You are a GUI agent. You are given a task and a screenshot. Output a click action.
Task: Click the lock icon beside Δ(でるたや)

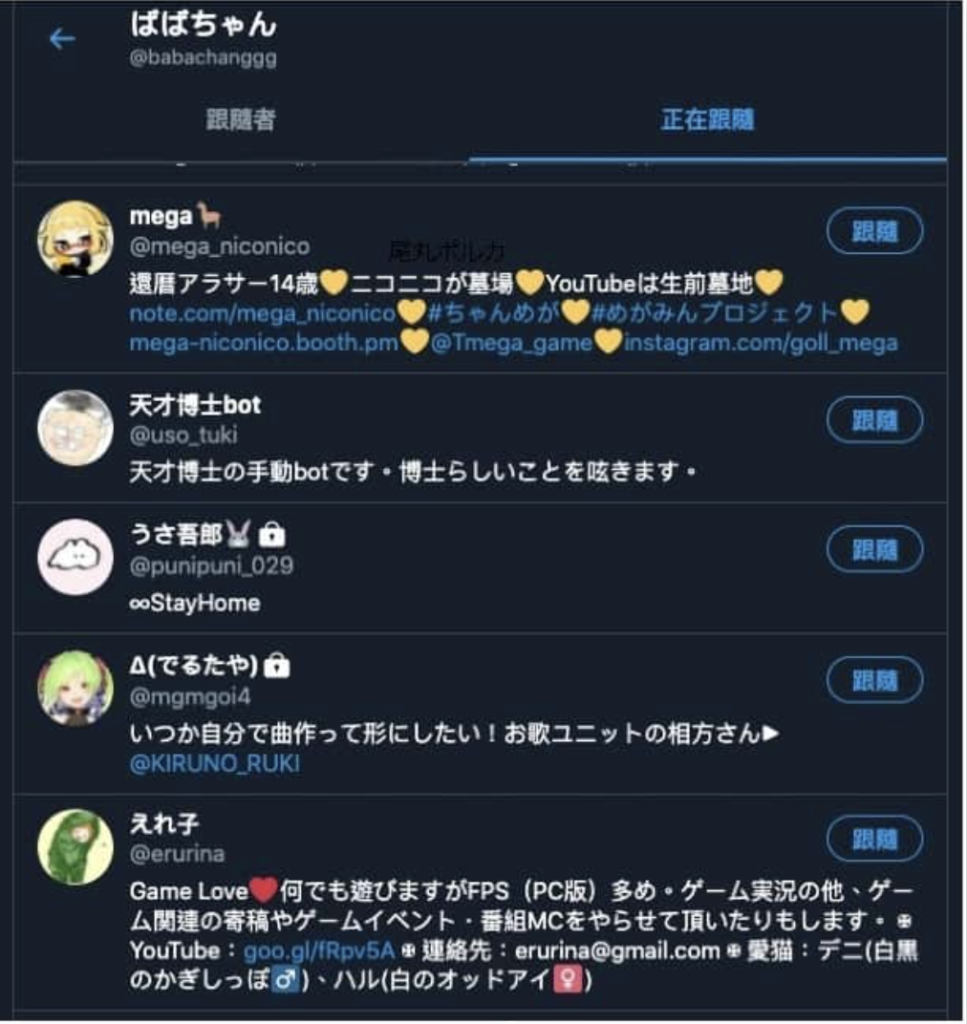coord(277,665)
